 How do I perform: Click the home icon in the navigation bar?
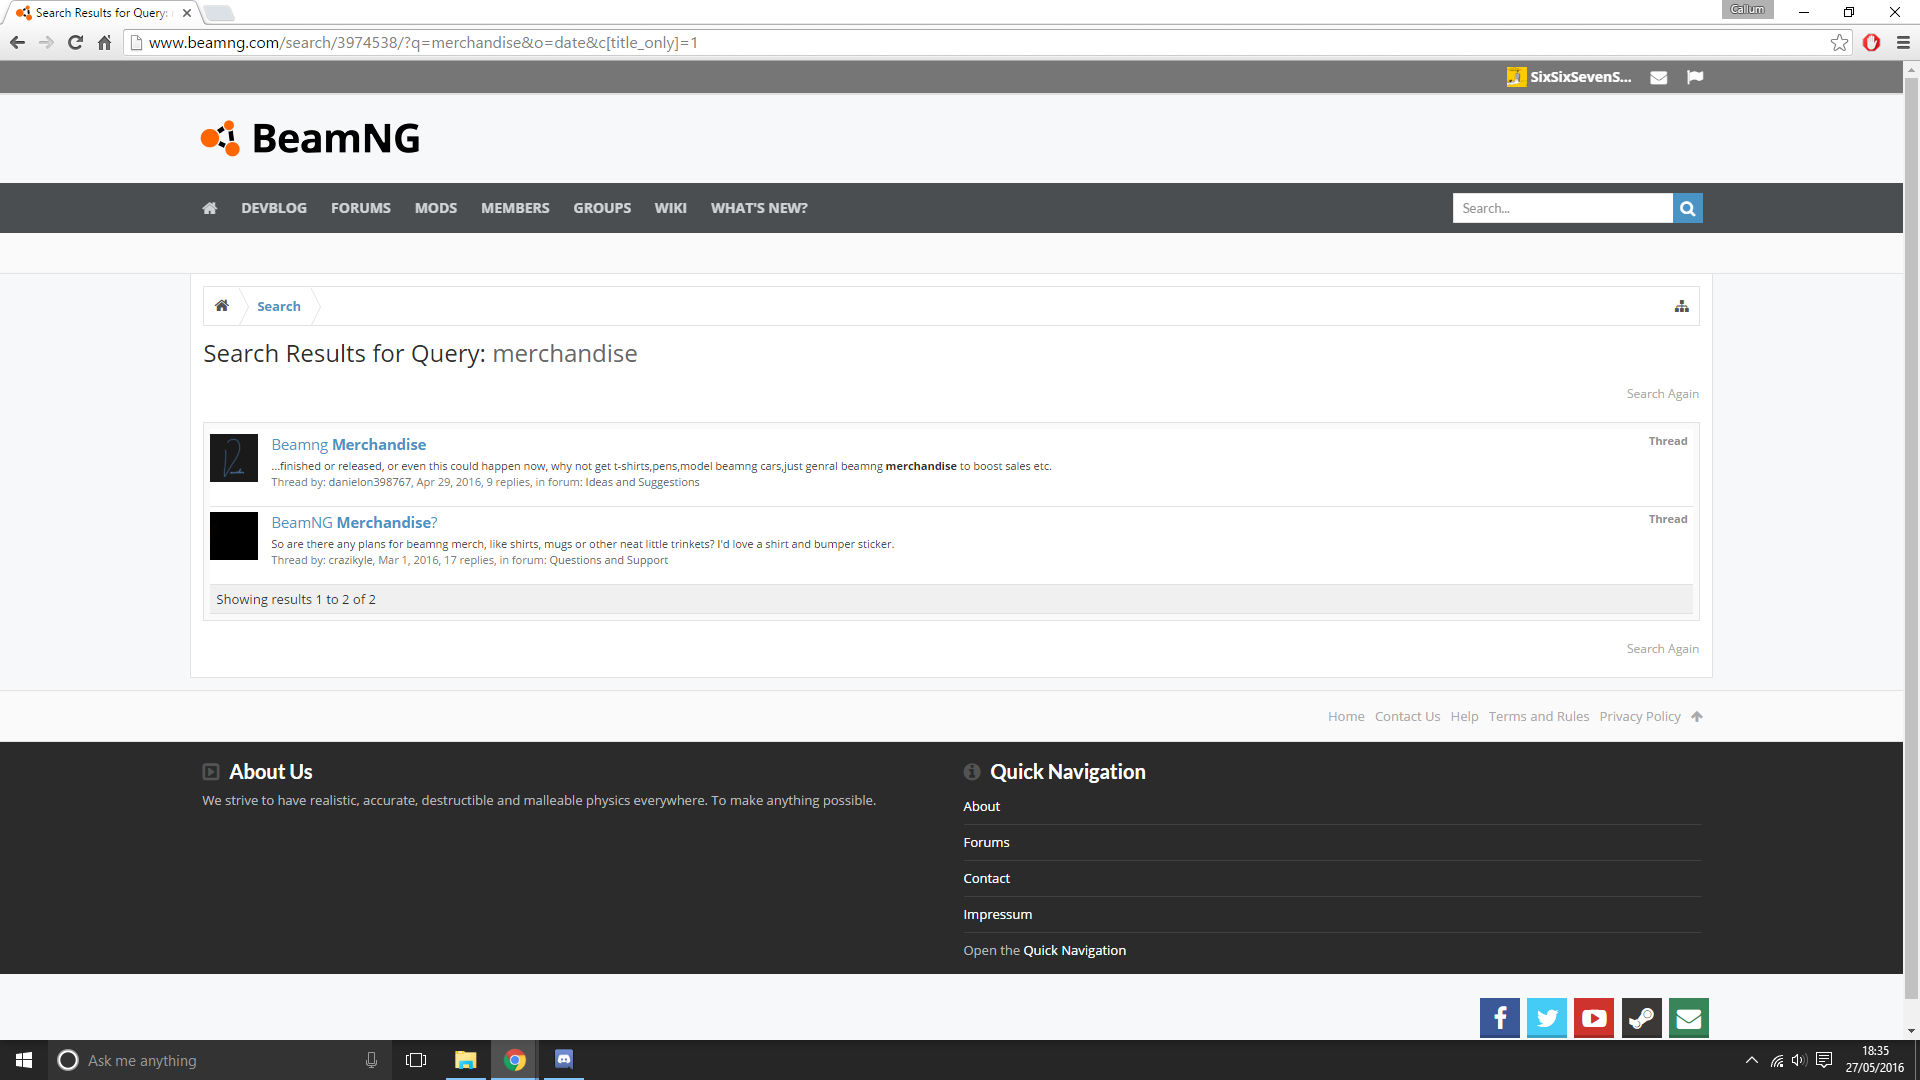(x=209, y=208)
